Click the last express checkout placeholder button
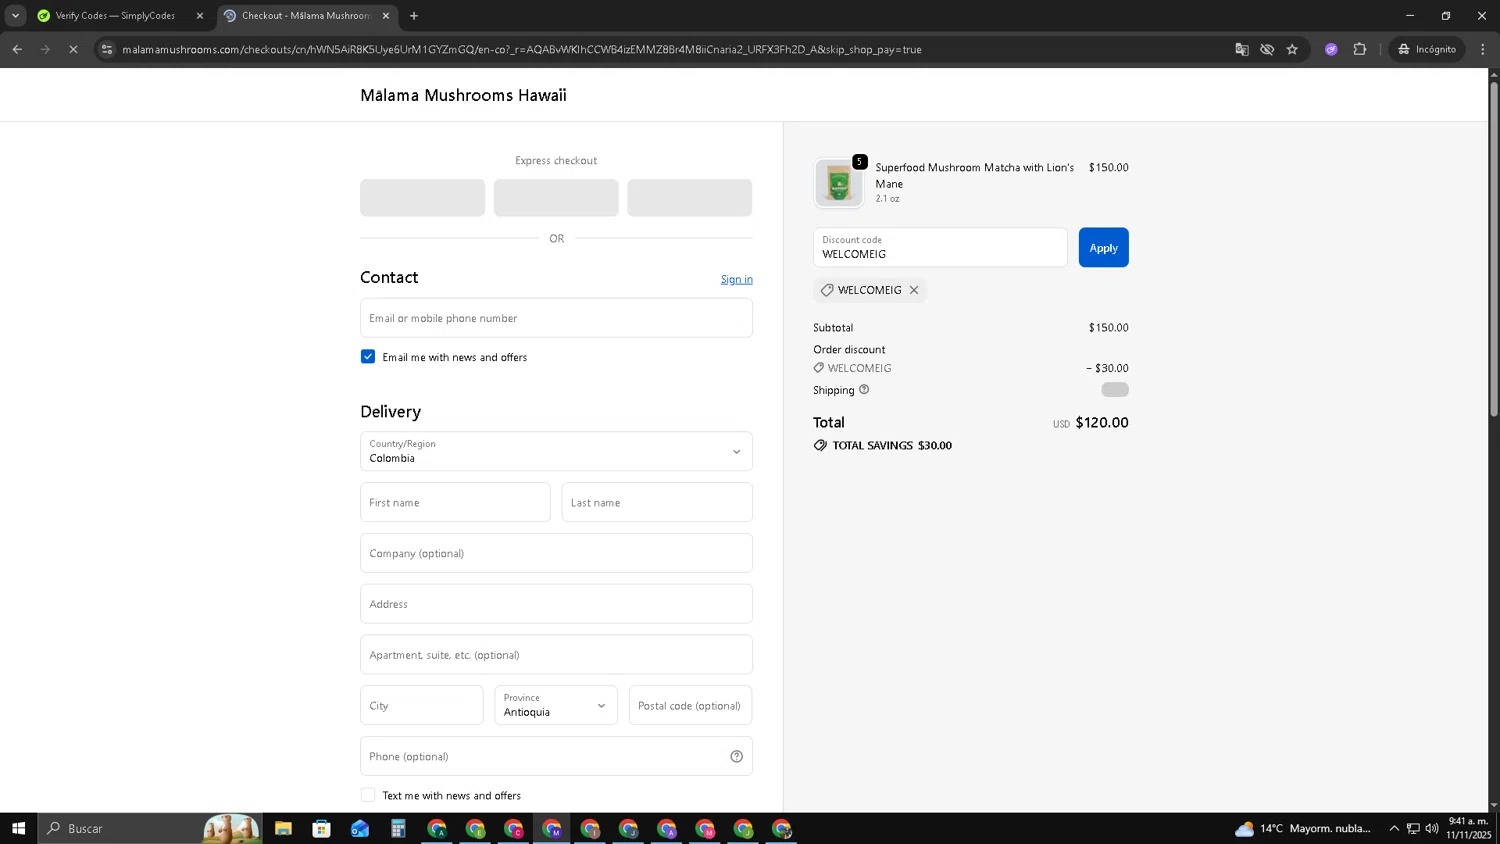1500x844 pixels. coord(690,198)
